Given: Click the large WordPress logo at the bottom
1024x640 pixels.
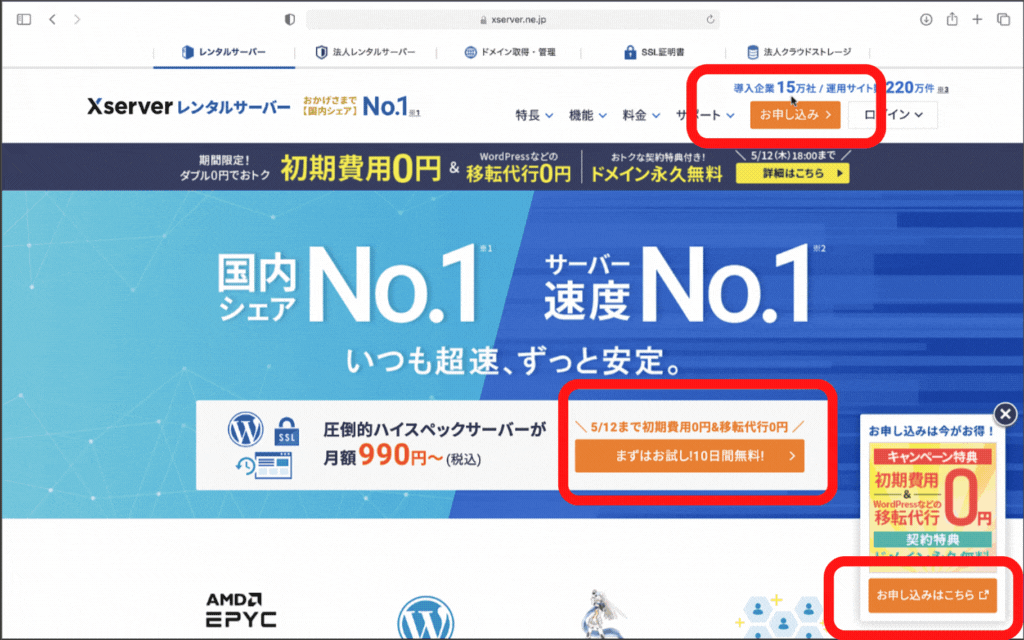Looking at the screenshot, I should click(425, 618).
